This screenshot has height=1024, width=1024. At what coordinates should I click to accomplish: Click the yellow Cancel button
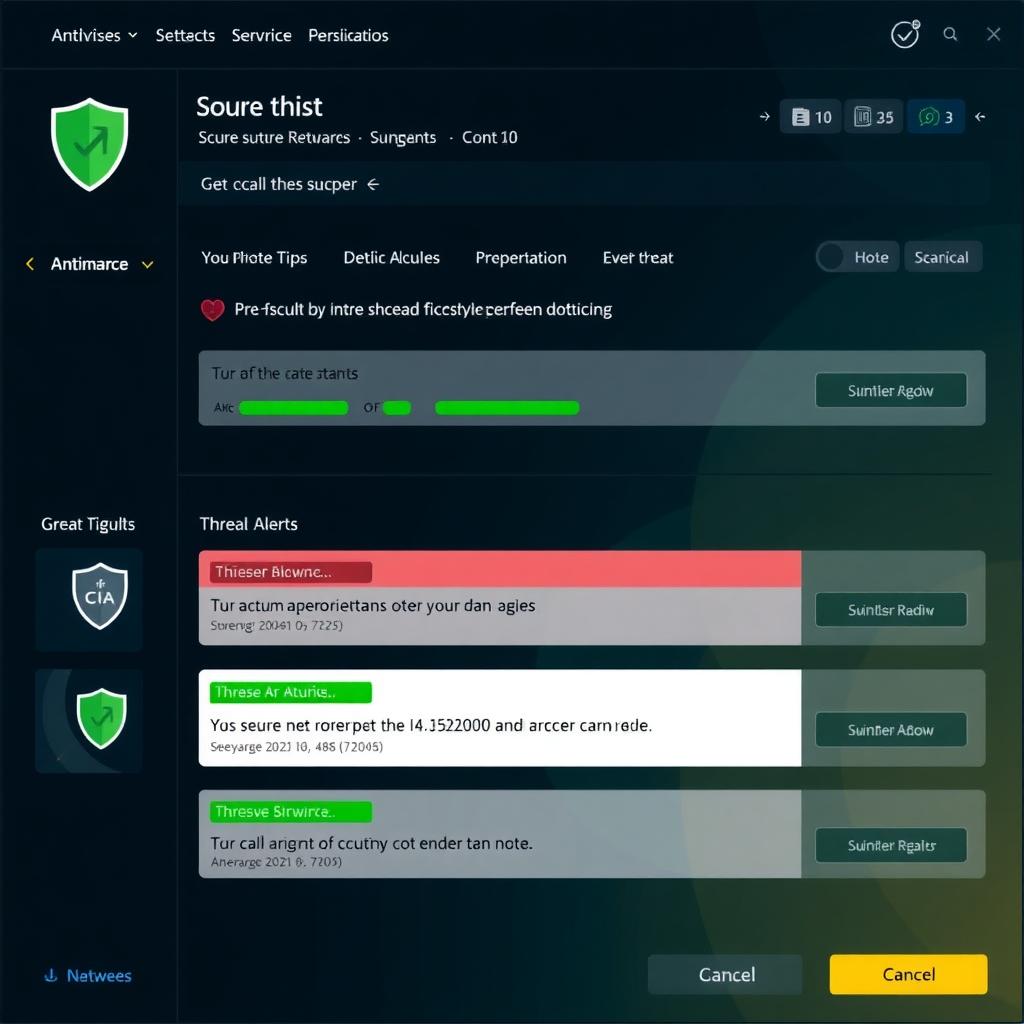(908, 974)
